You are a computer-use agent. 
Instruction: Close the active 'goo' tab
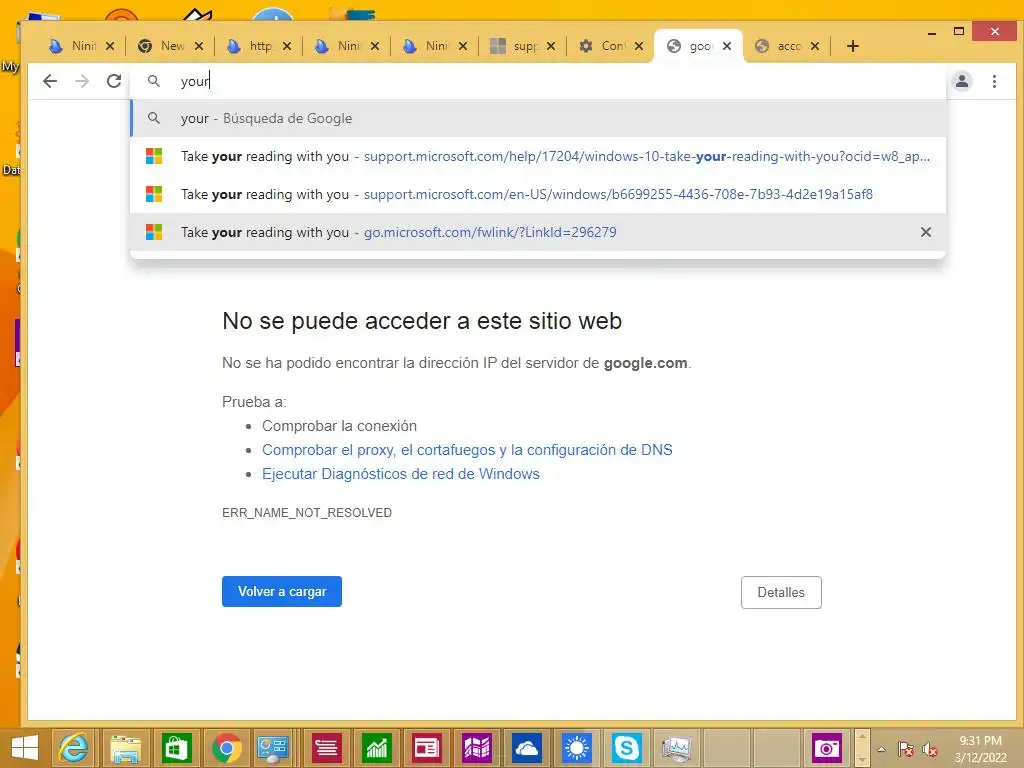727,46
